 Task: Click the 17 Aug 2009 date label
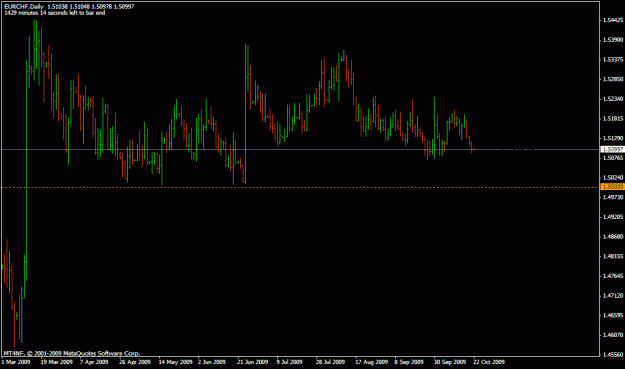[371, 362]
